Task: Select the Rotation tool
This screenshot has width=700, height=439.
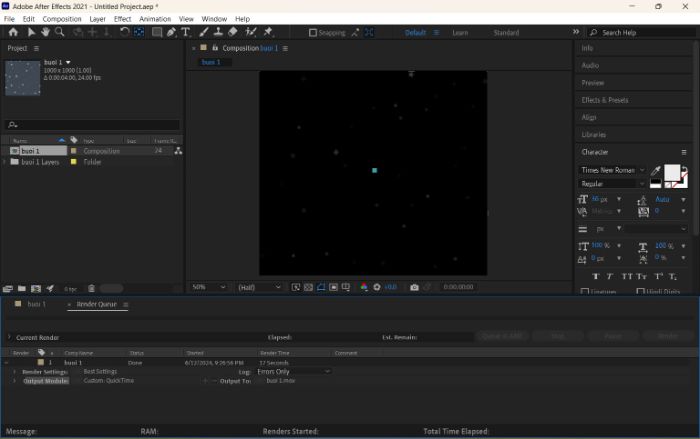Action: (x=125, y=32)
